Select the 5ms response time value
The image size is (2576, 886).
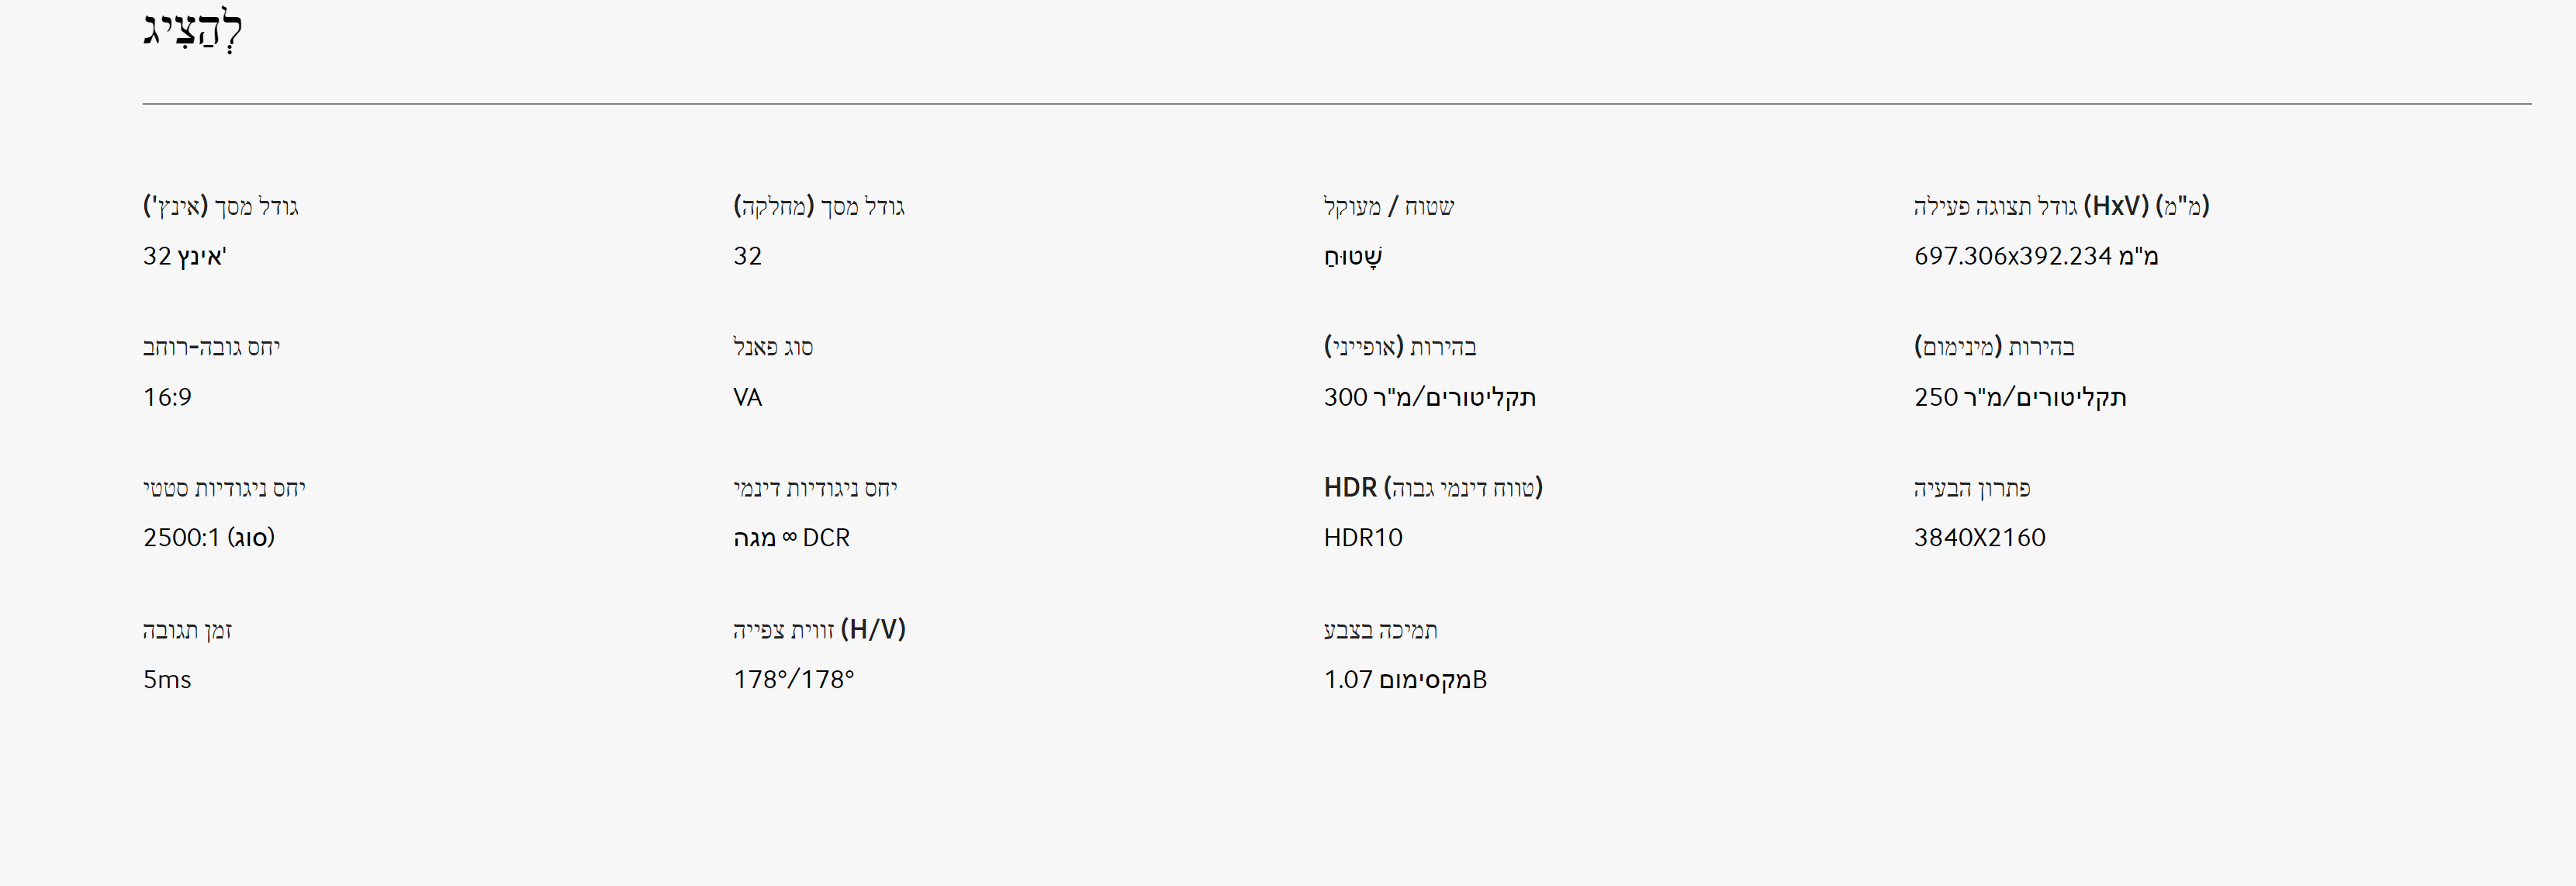(167, 680)
